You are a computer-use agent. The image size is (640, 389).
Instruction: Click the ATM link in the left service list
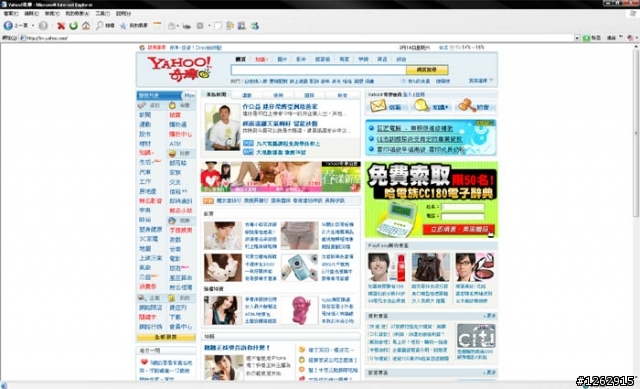[175, 144]
